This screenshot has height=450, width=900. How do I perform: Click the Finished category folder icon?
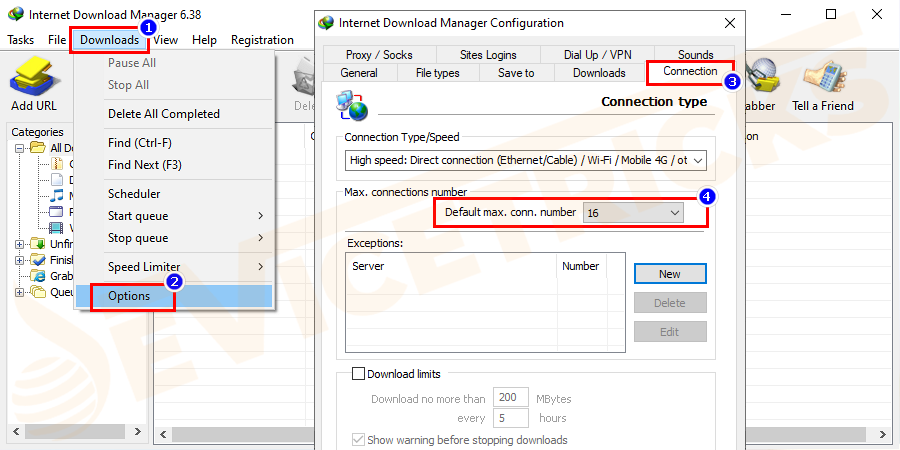point(38,260)
